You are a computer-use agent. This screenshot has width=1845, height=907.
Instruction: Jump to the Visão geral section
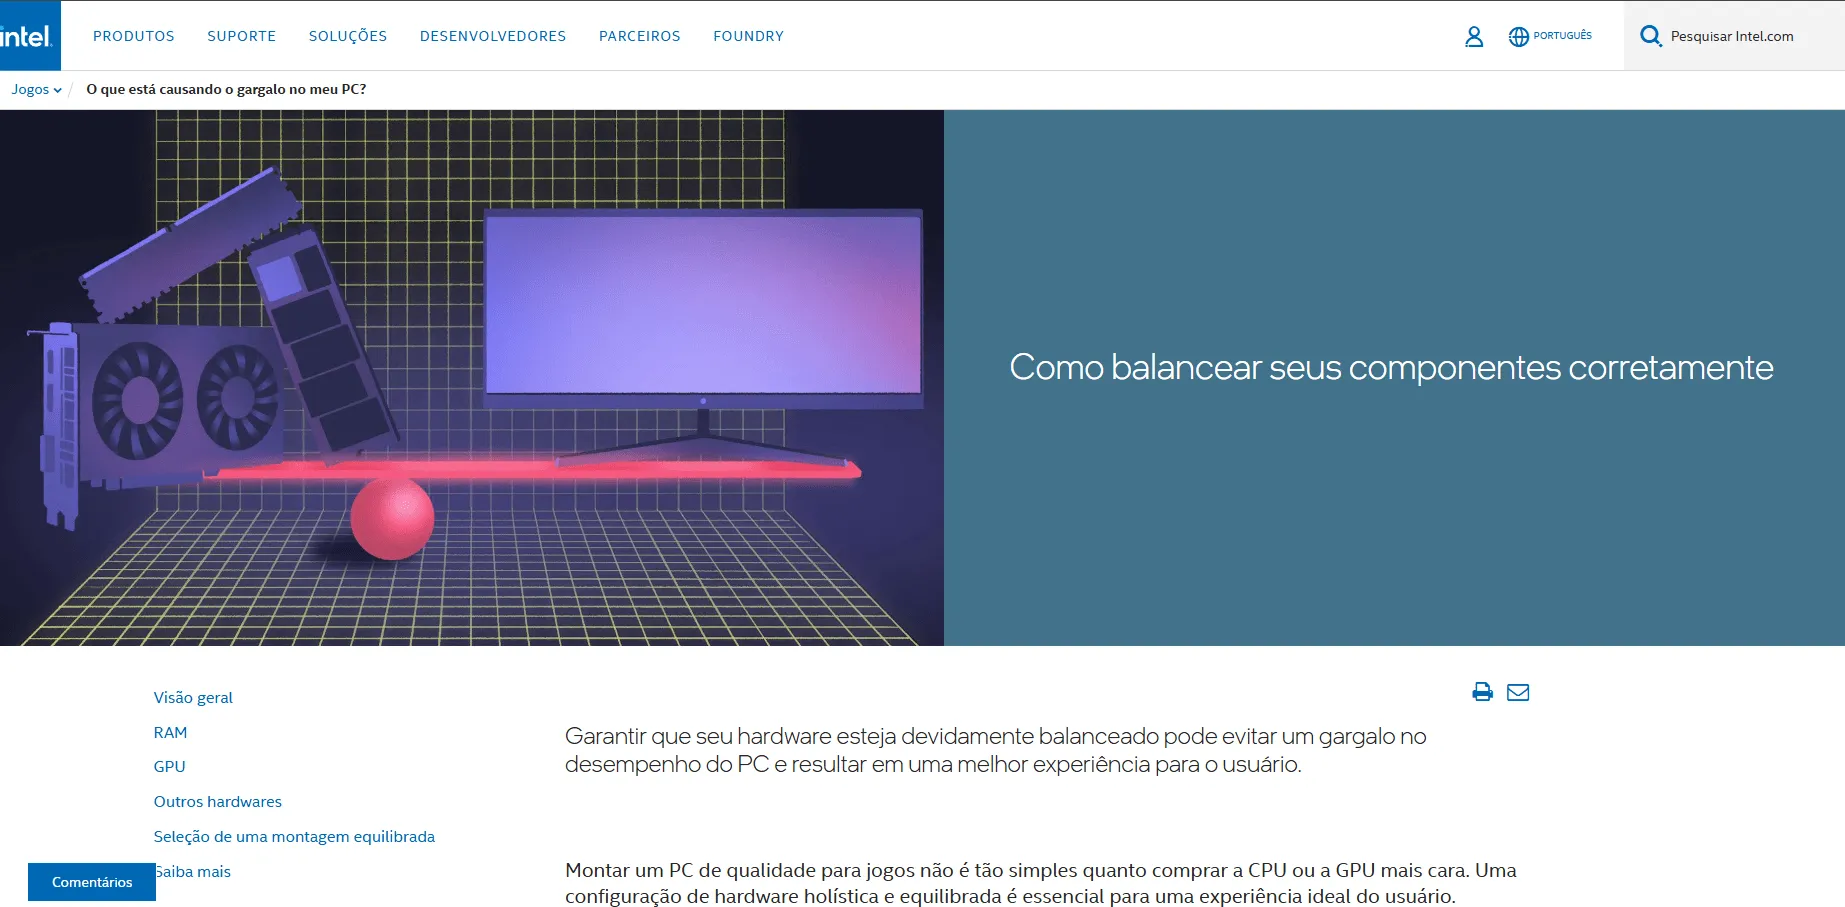(193, 698)
